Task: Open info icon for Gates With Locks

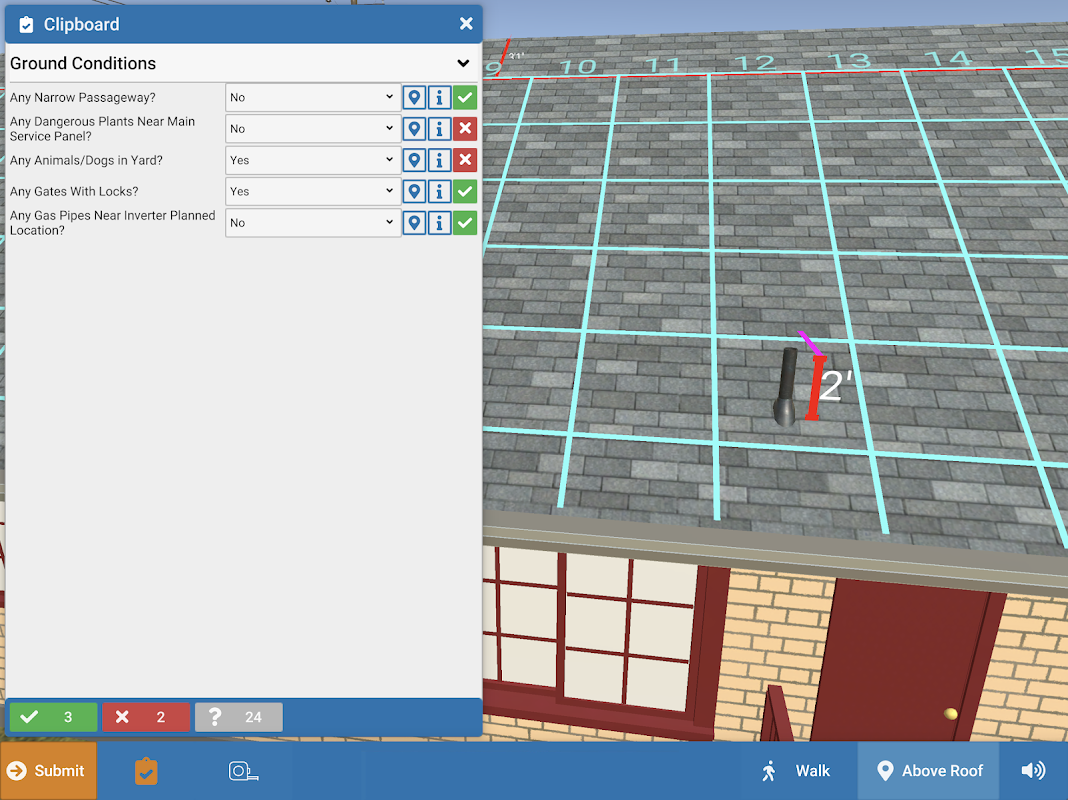Action: 439,191
